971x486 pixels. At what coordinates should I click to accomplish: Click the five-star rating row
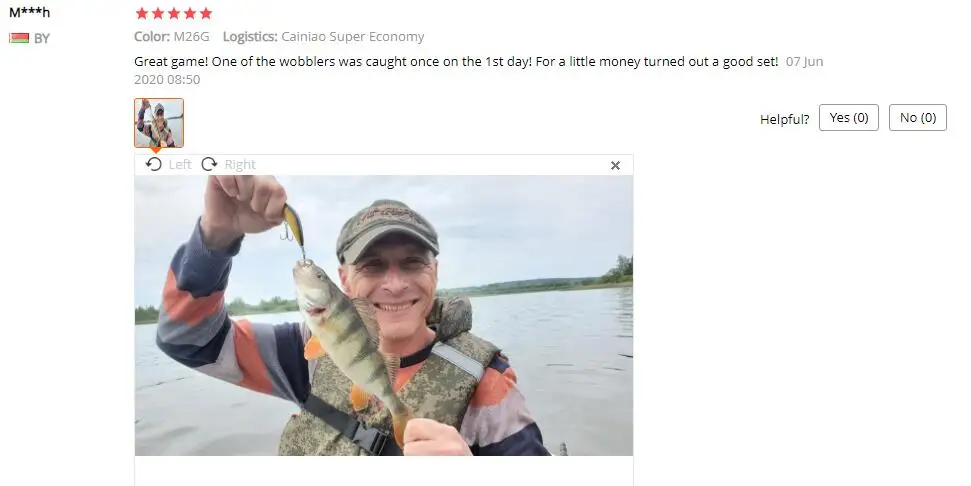pyautogui.click(x=173, y=14)
